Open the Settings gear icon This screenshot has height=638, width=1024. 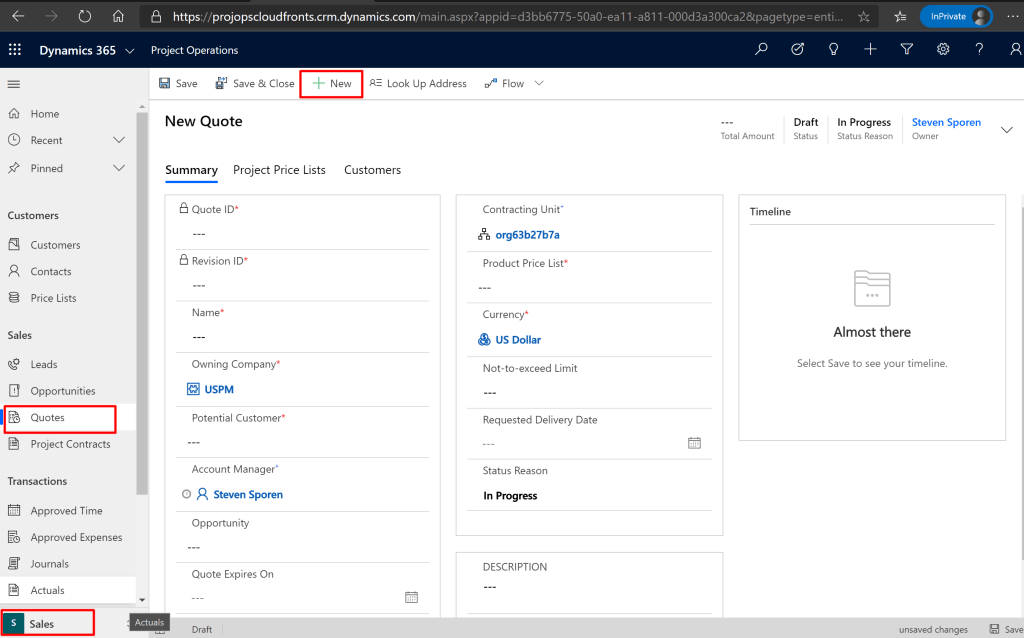[x=943, y=50]
